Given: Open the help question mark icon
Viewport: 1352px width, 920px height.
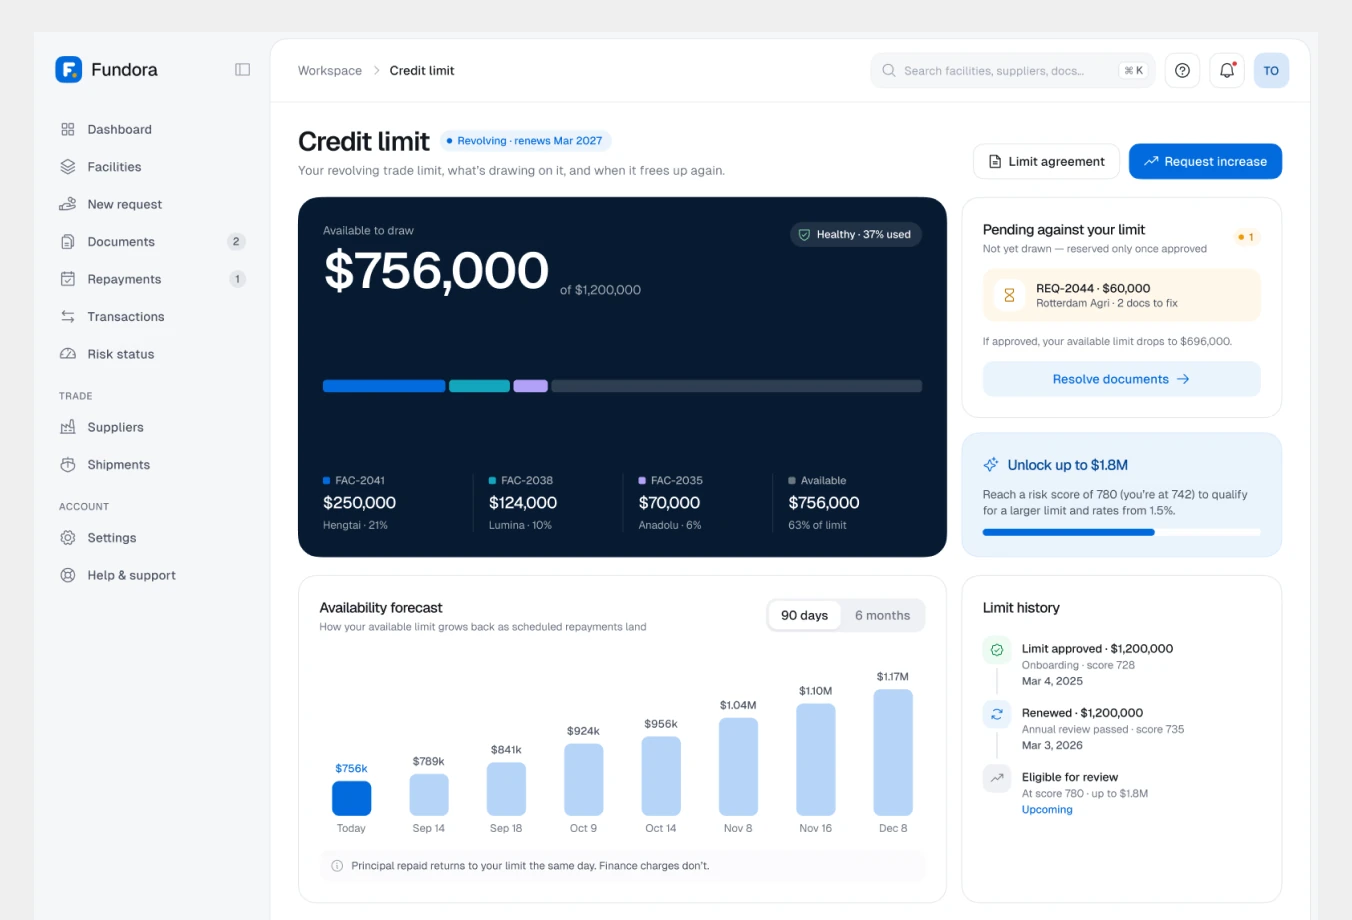Looking at the screenshot, I should pyautogui.click(x=1183, y=71).
